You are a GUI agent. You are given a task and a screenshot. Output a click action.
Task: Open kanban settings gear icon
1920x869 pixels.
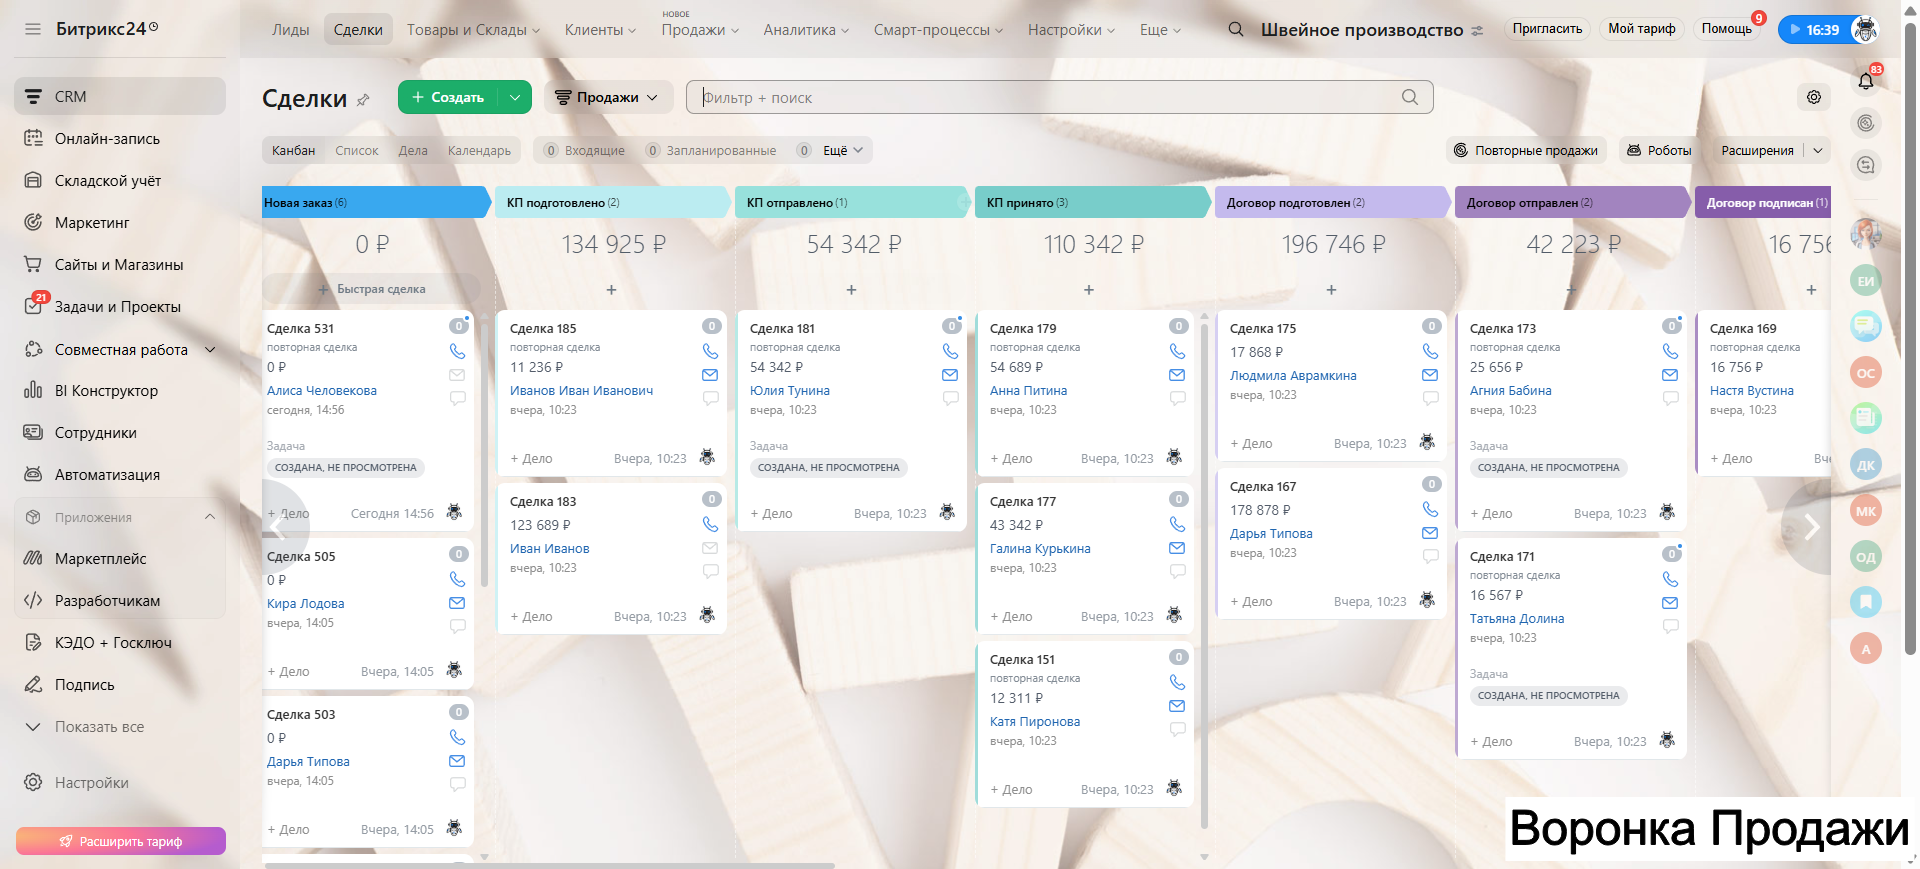coord(1814,97)
